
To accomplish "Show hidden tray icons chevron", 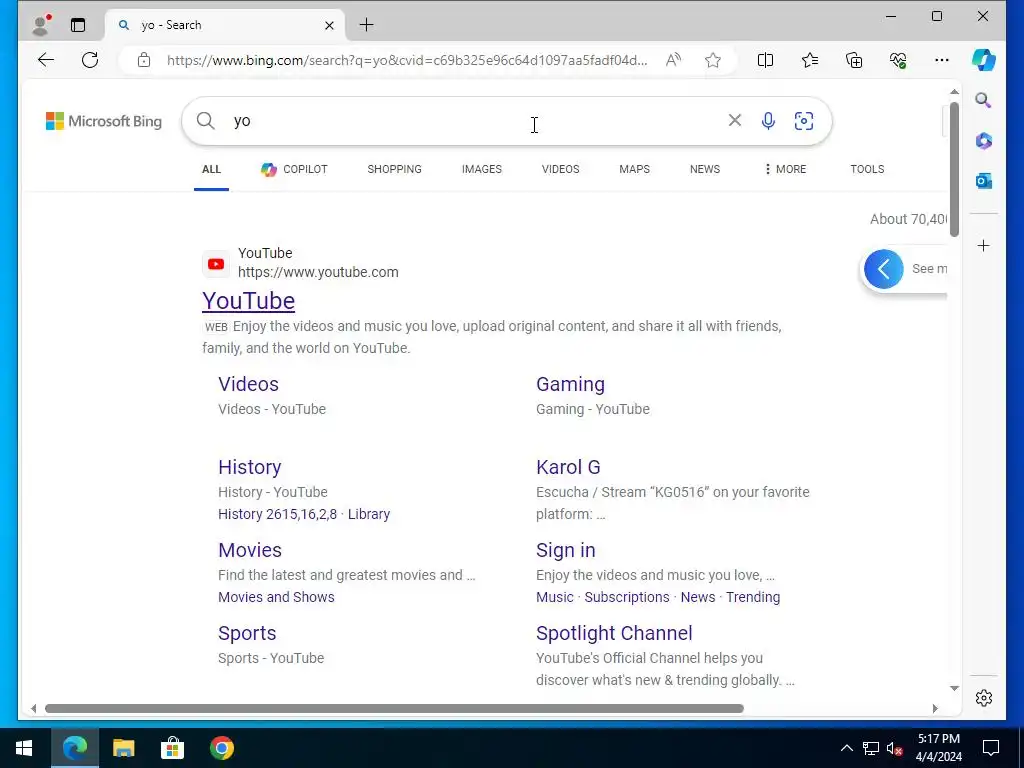I will (846, 748).
